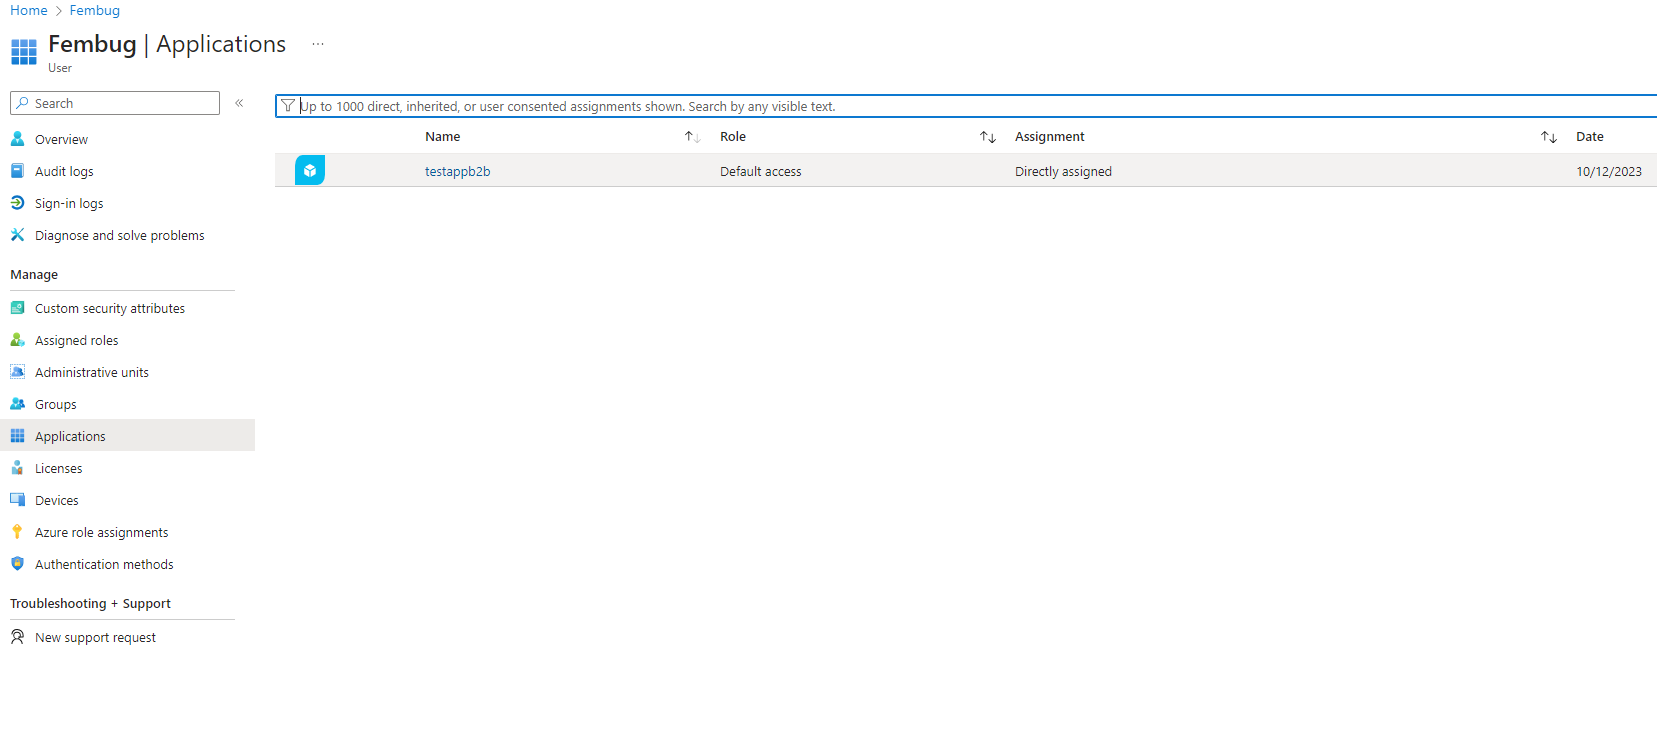
Task: Click the Devices monitor icon
Action: tap(17, 500)
